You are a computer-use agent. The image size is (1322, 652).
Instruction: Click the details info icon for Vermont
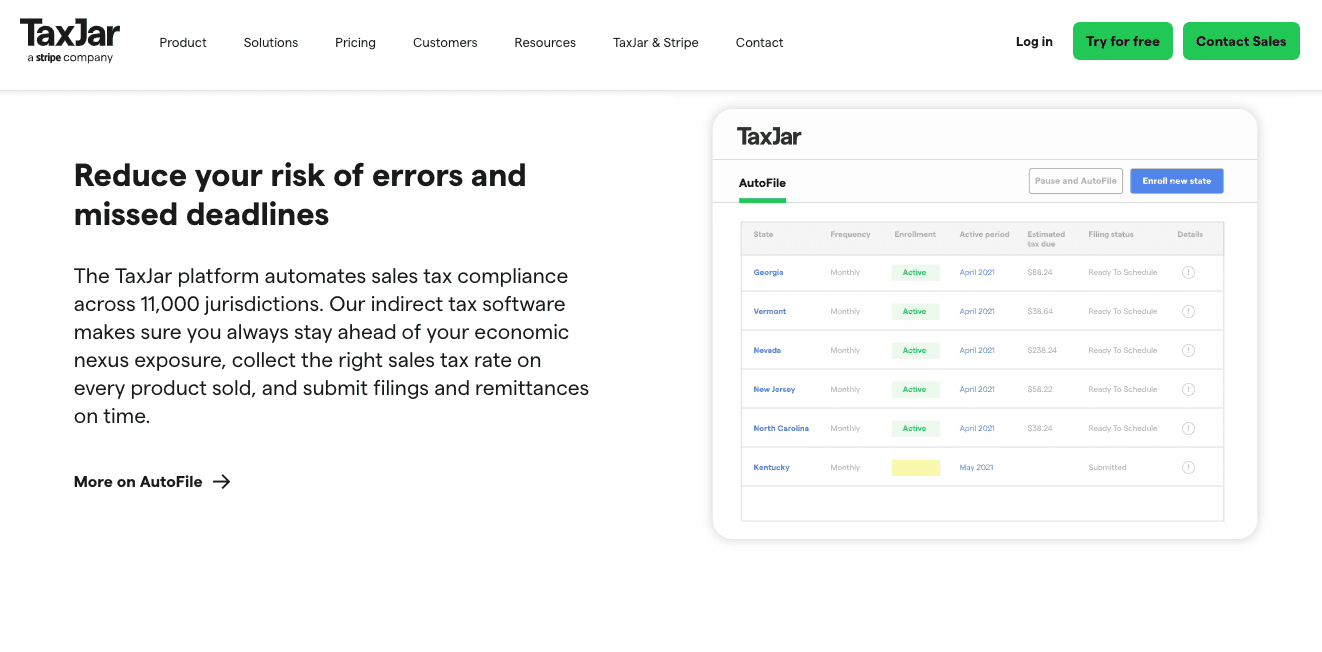pyautogui.click(x=1188, y=311)
